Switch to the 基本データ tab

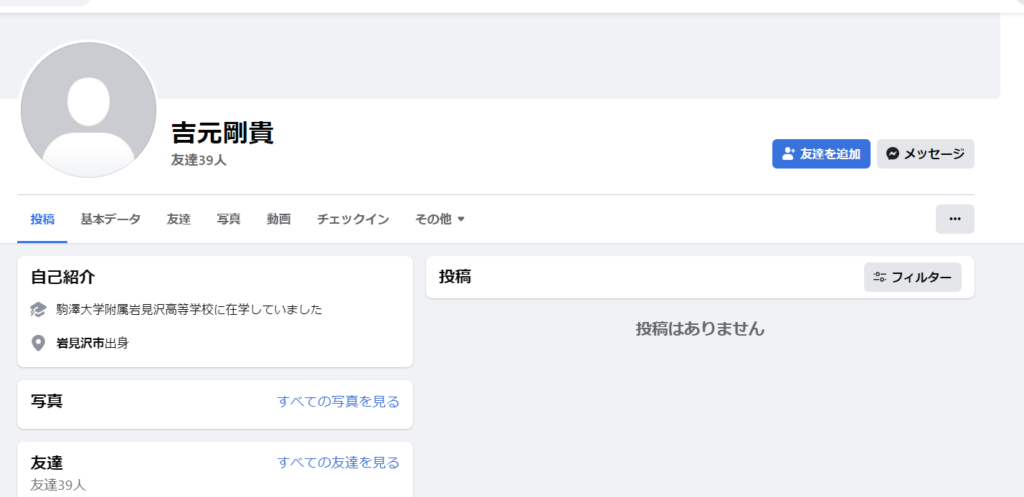click(110, 219)
